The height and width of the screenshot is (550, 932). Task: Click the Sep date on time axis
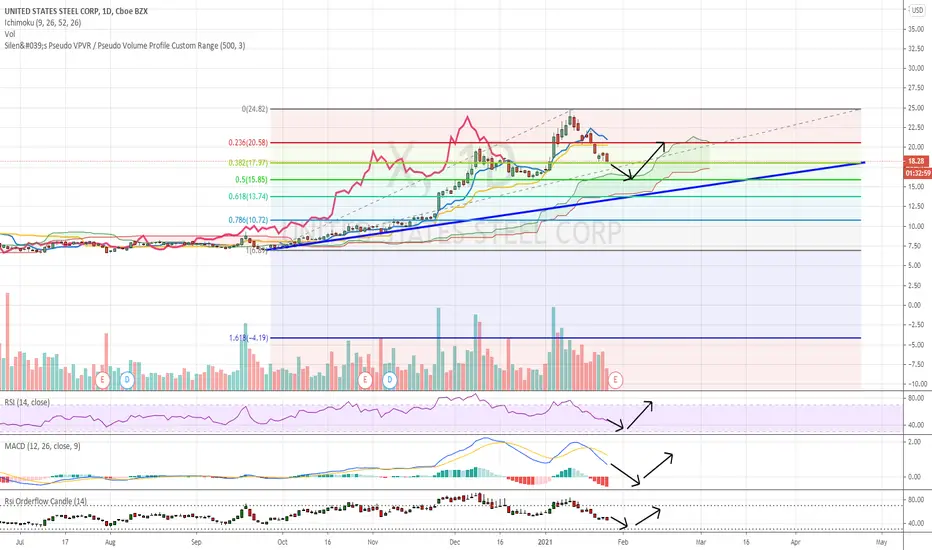click(x=197, y=542)
